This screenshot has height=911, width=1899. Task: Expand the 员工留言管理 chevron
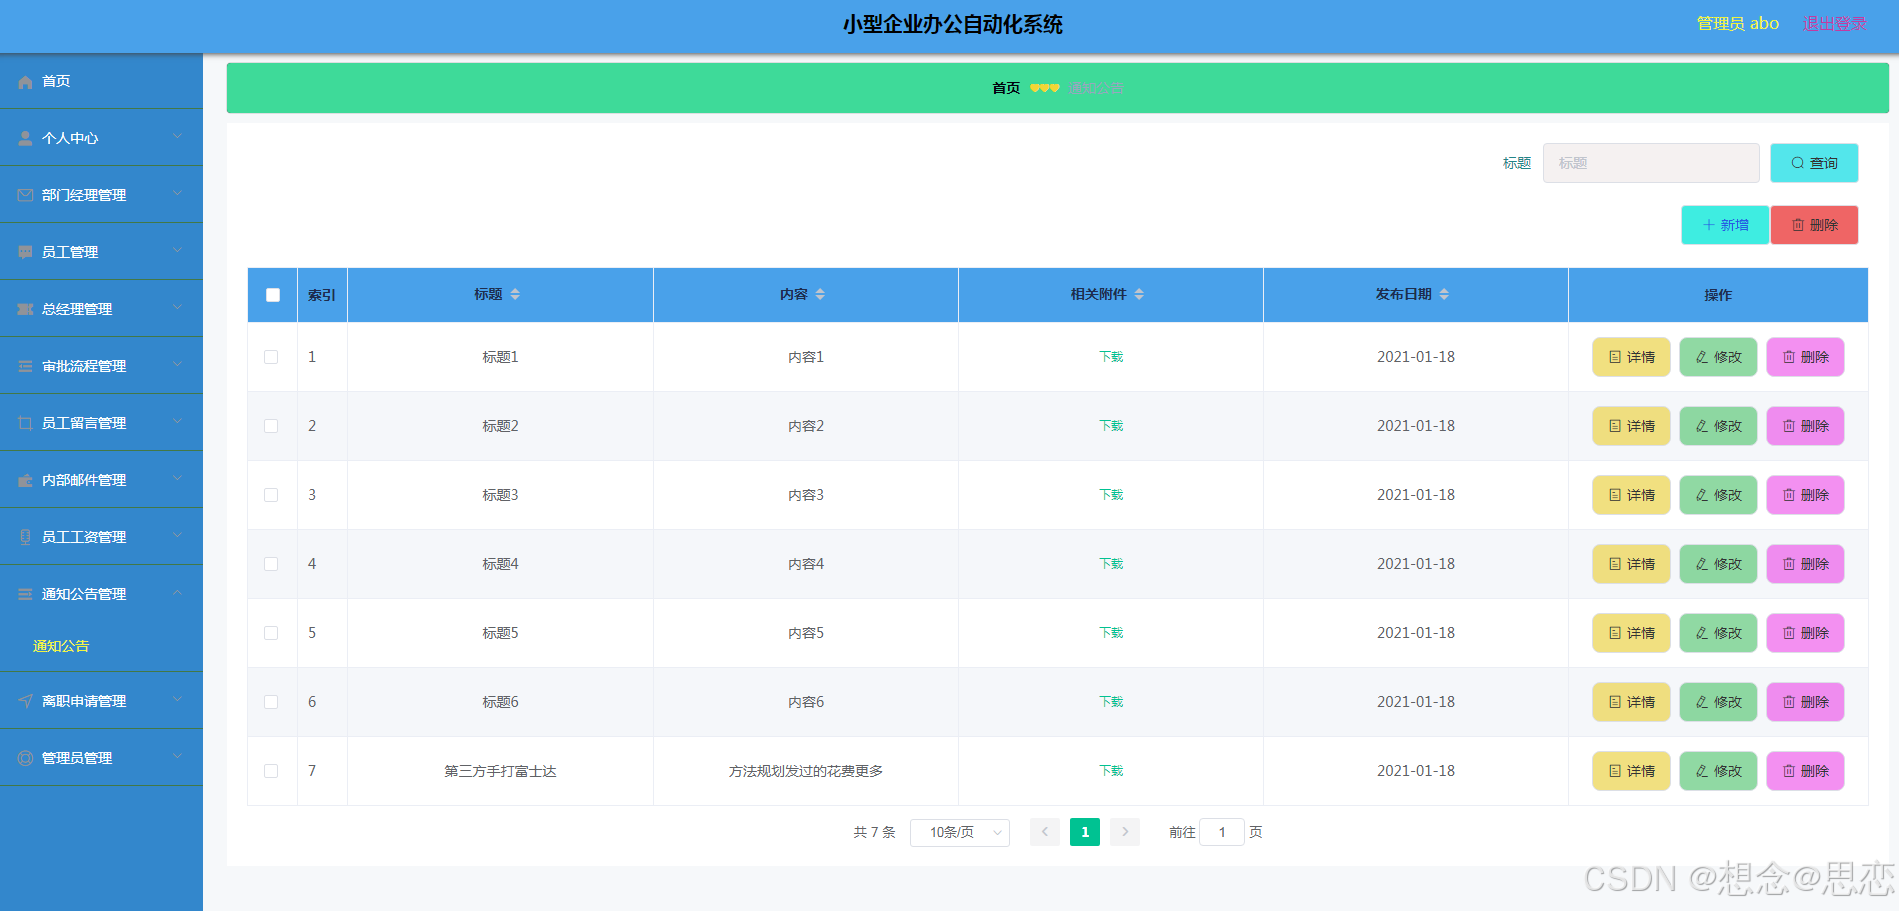tap(177, 422)
